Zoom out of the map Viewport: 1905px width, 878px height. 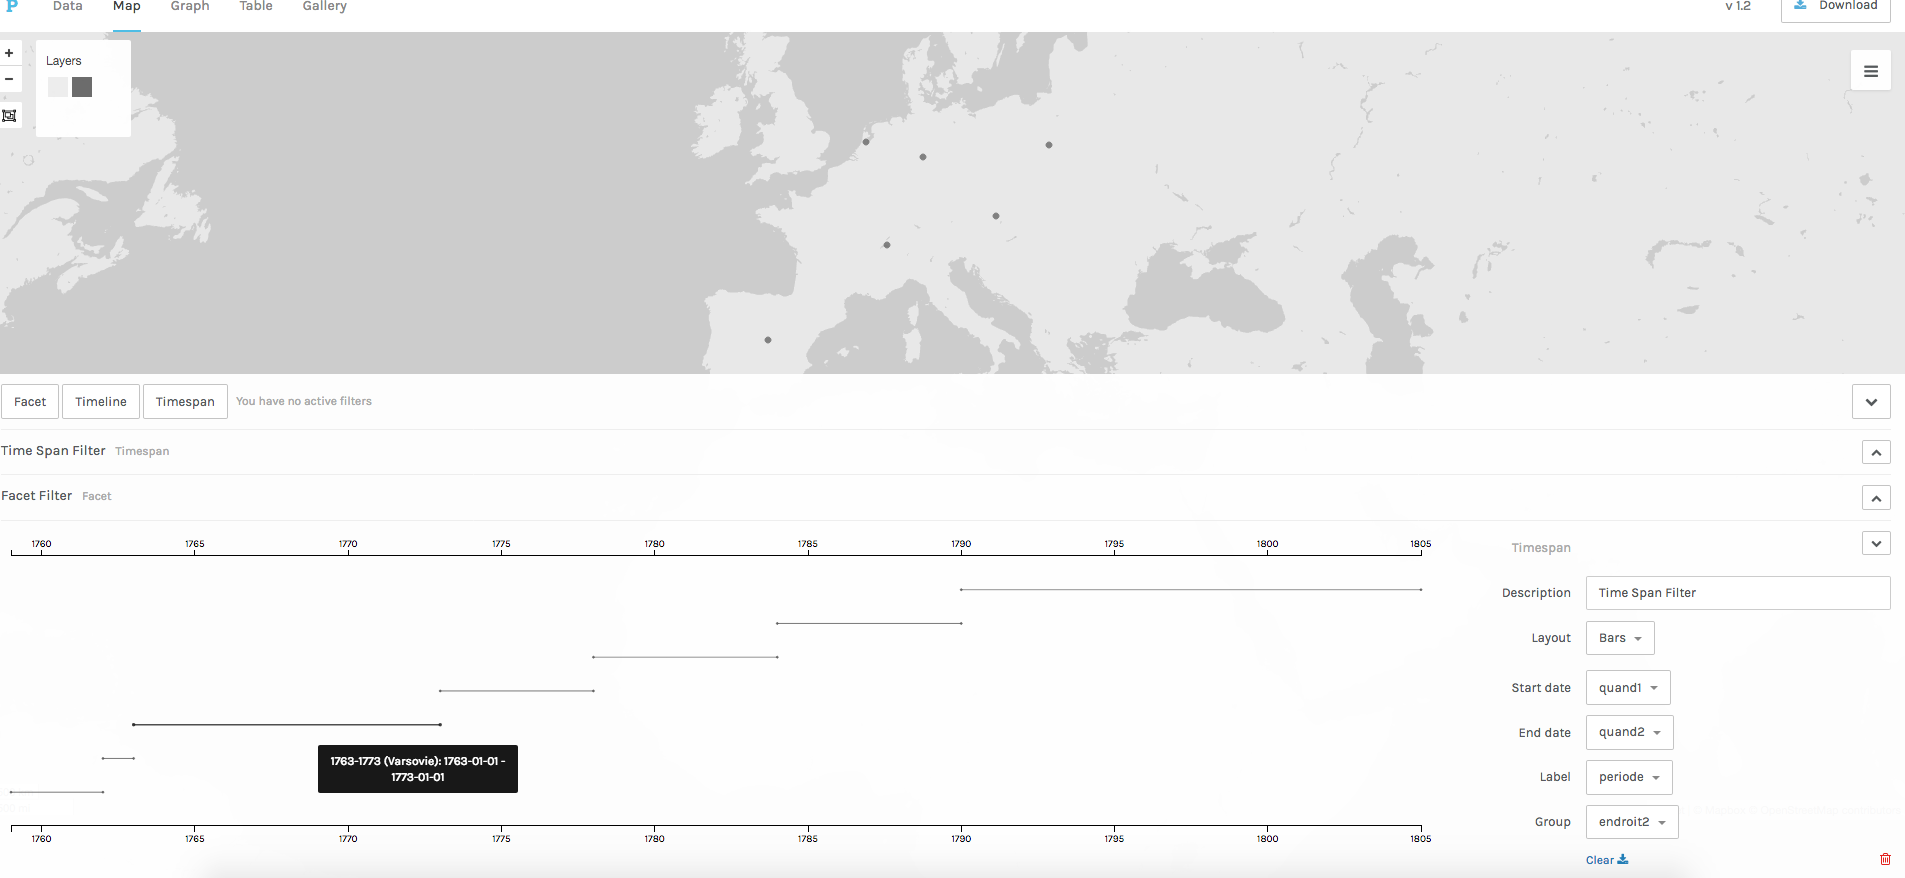9,79
